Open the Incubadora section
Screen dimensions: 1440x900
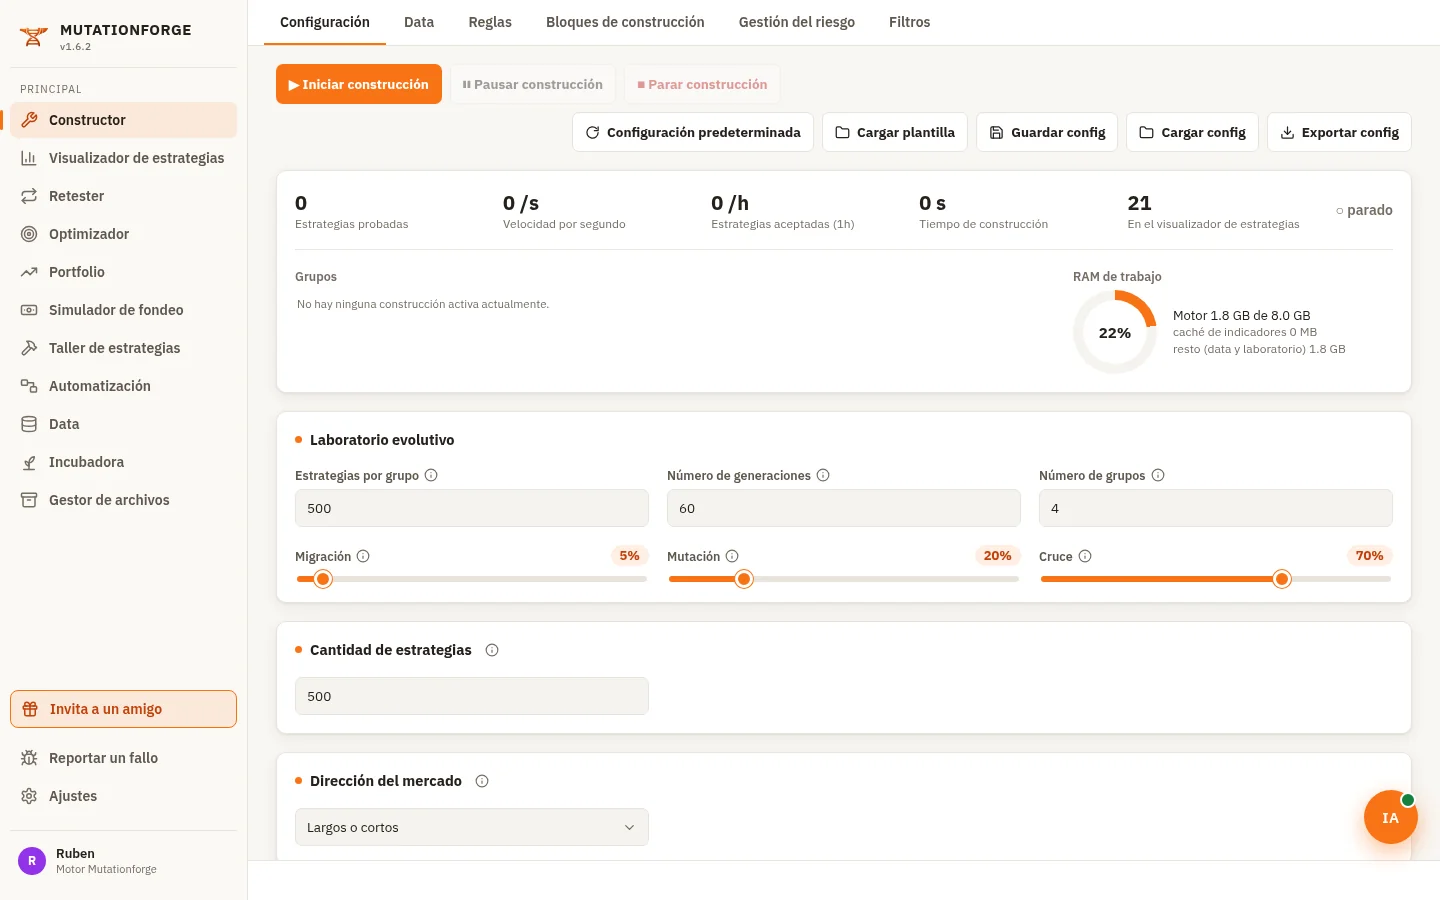[123, 462]
